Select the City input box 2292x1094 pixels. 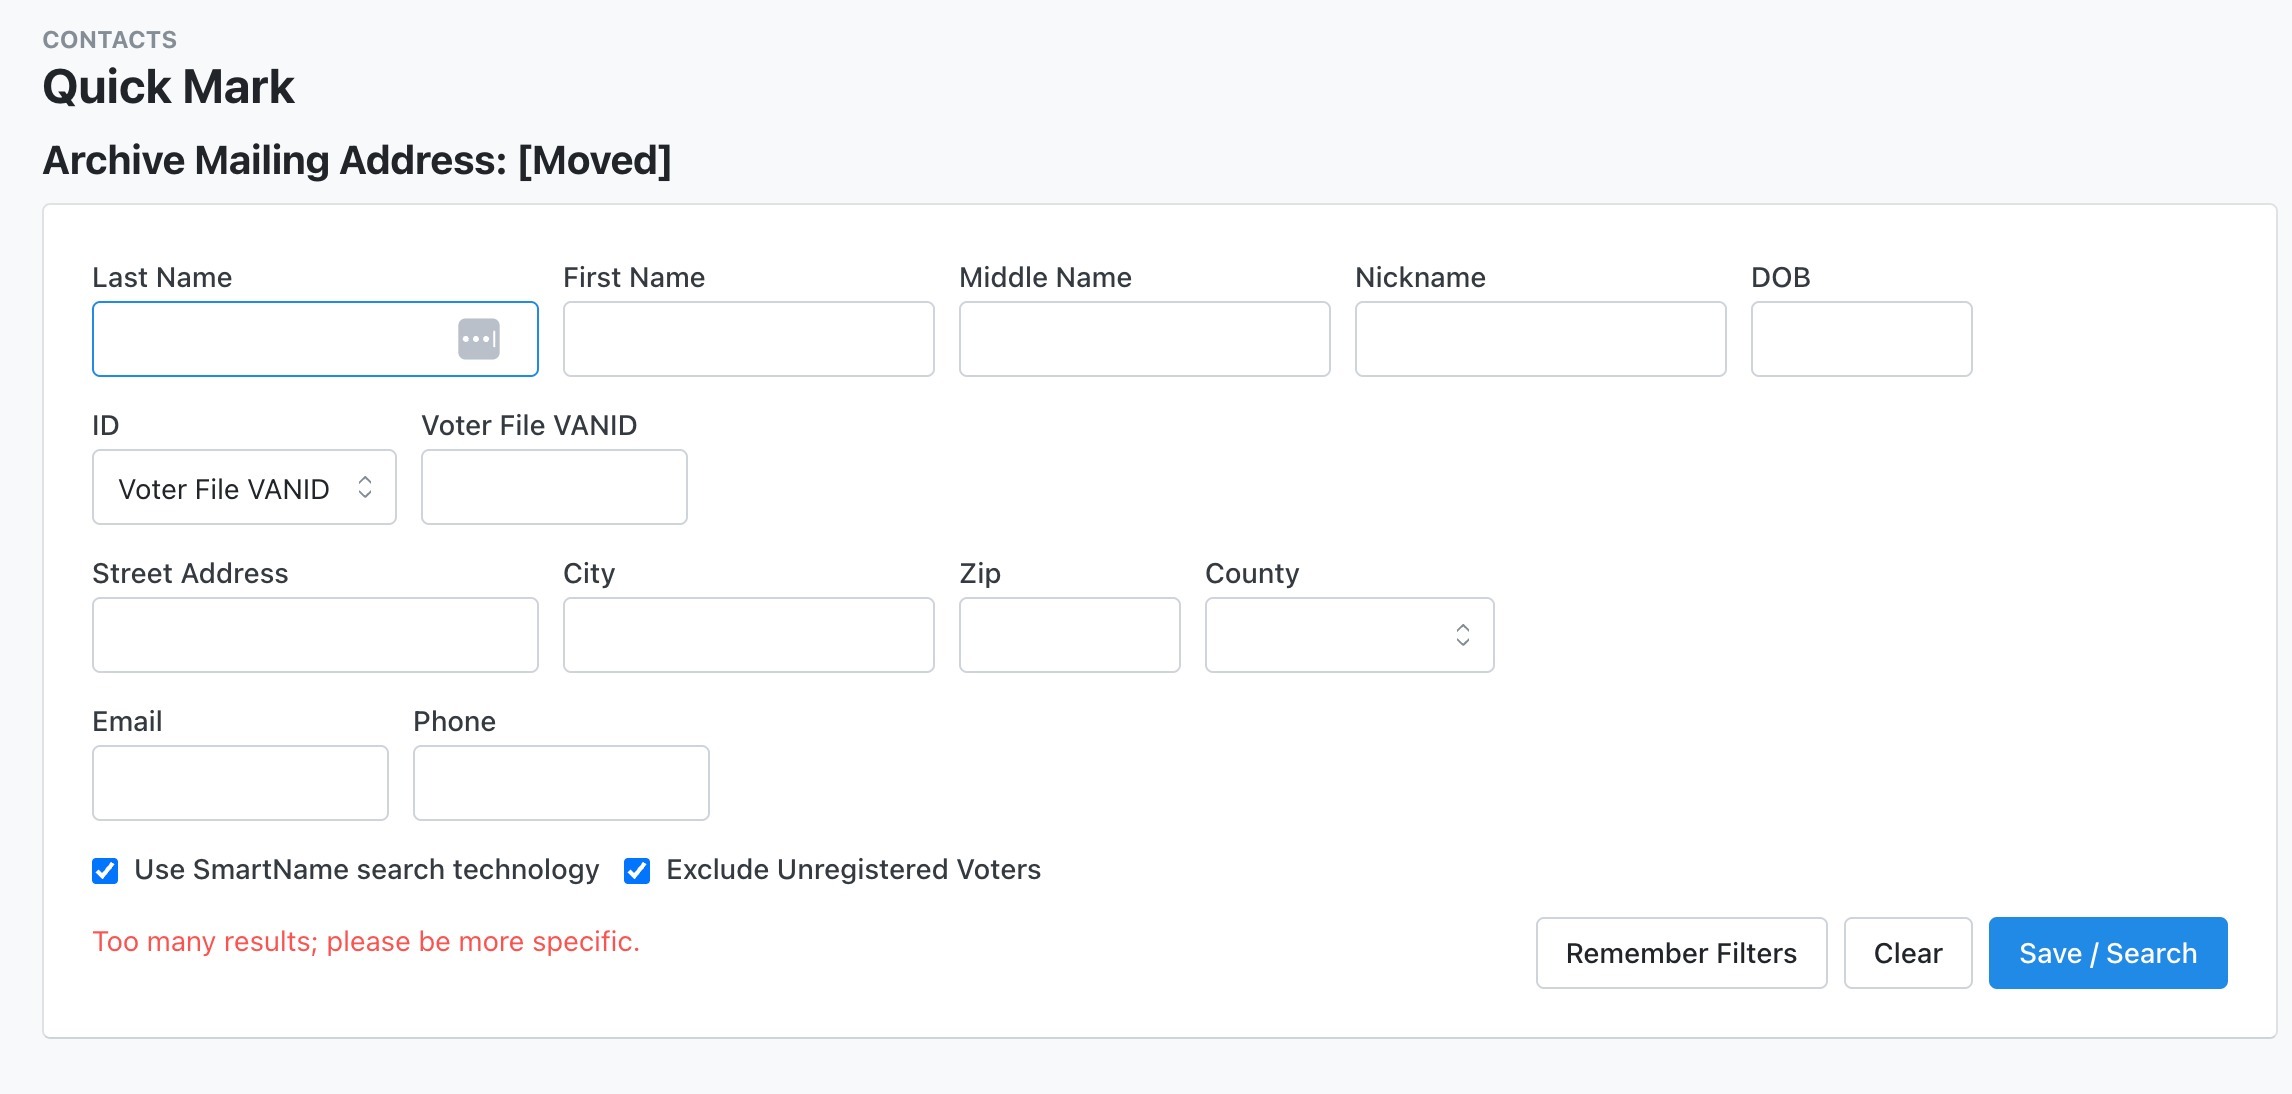point(748,635)
